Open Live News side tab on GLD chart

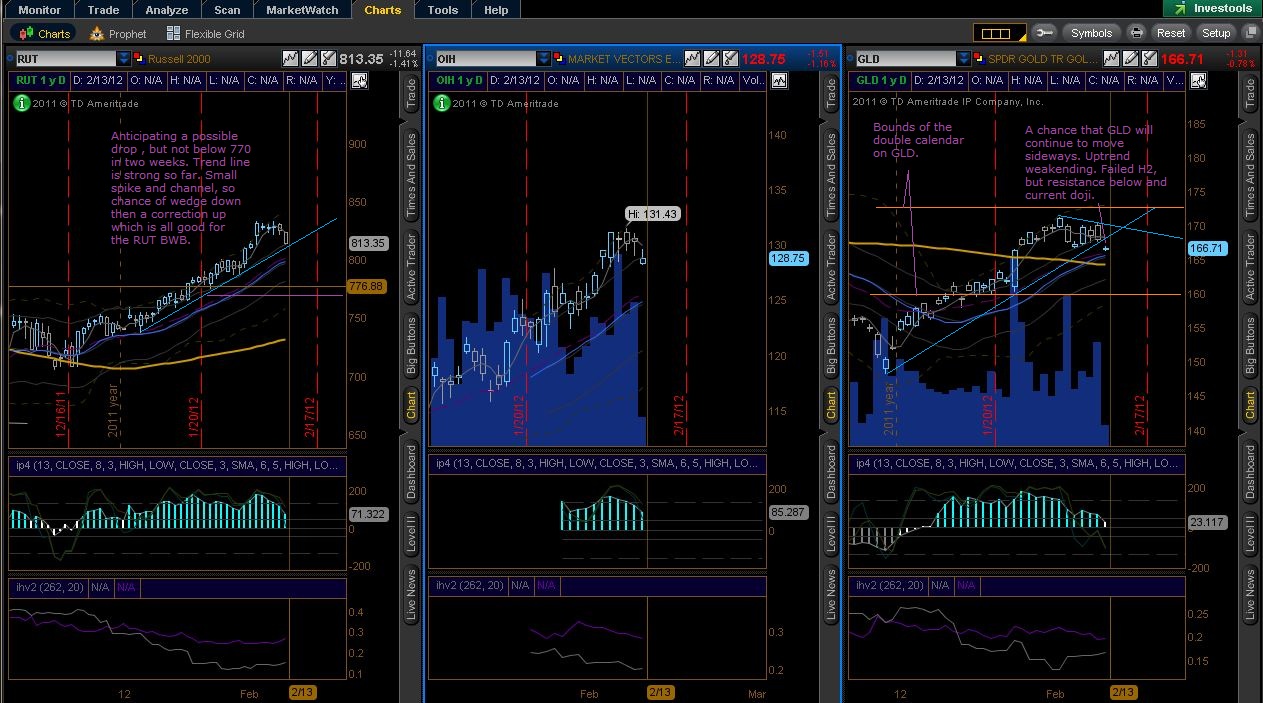point(1250,597)
